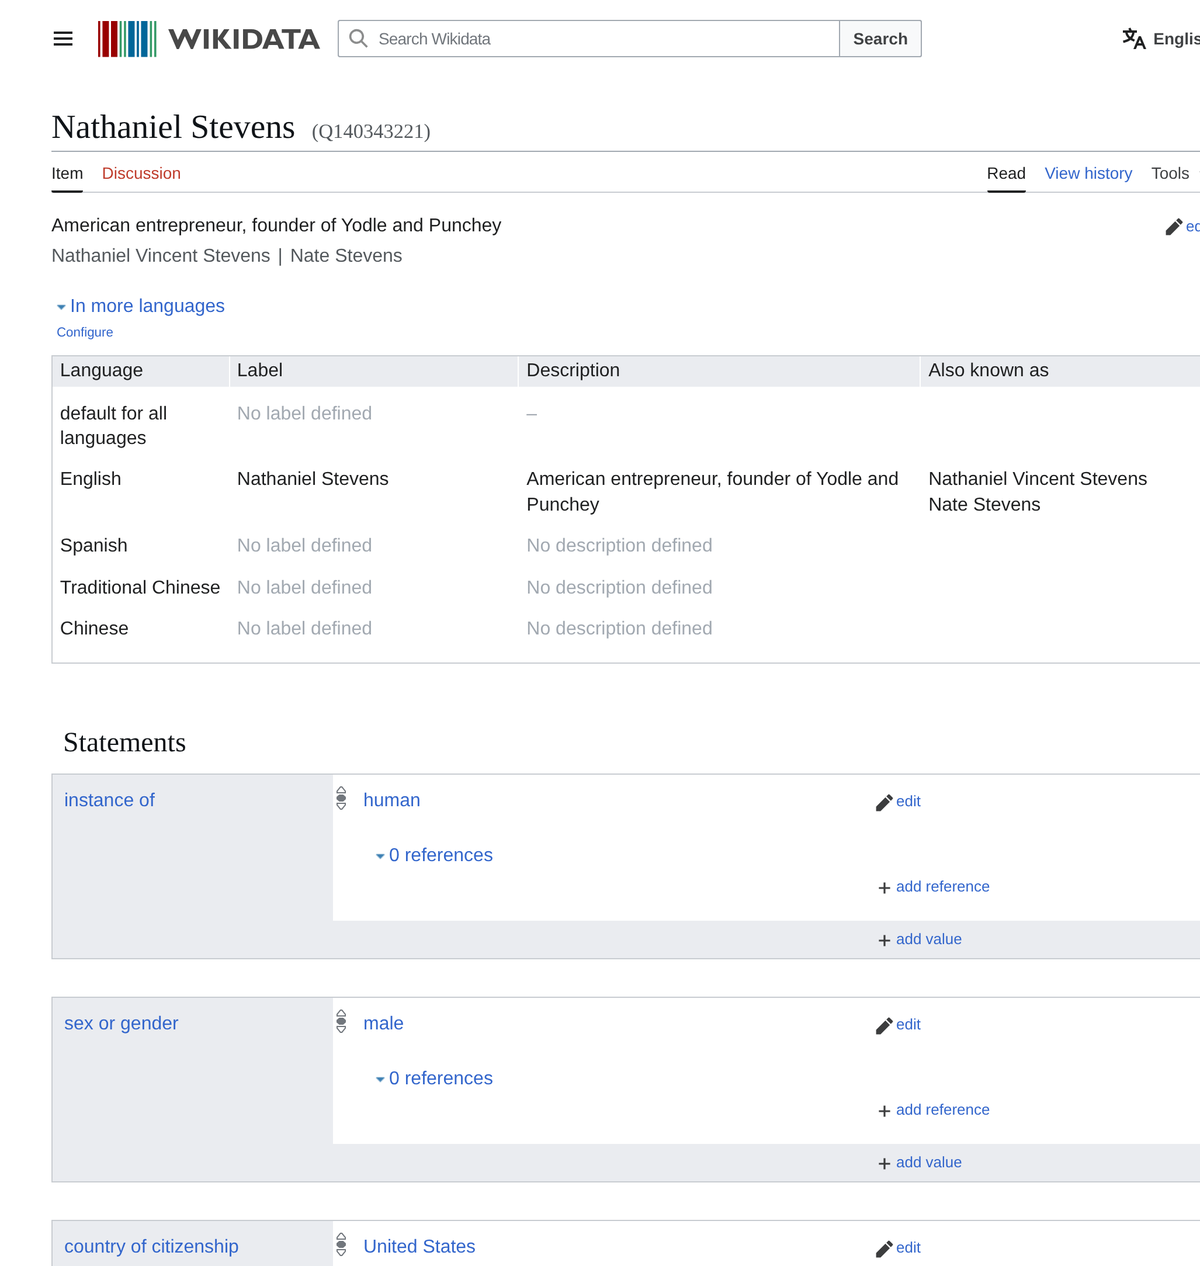1200x1266 pixels.
Task: Click the pencil icon beside the description
Action: coord(1174,227)
